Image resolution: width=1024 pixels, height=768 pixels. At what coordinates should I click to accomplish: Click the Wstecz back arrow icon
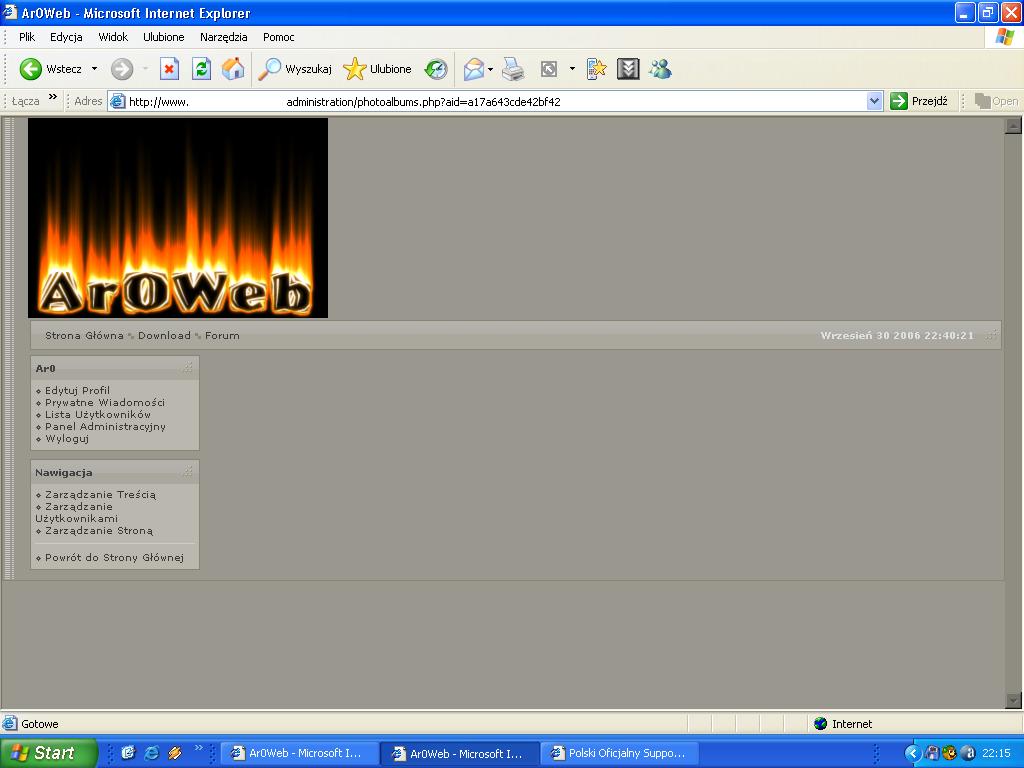point(30,69)
